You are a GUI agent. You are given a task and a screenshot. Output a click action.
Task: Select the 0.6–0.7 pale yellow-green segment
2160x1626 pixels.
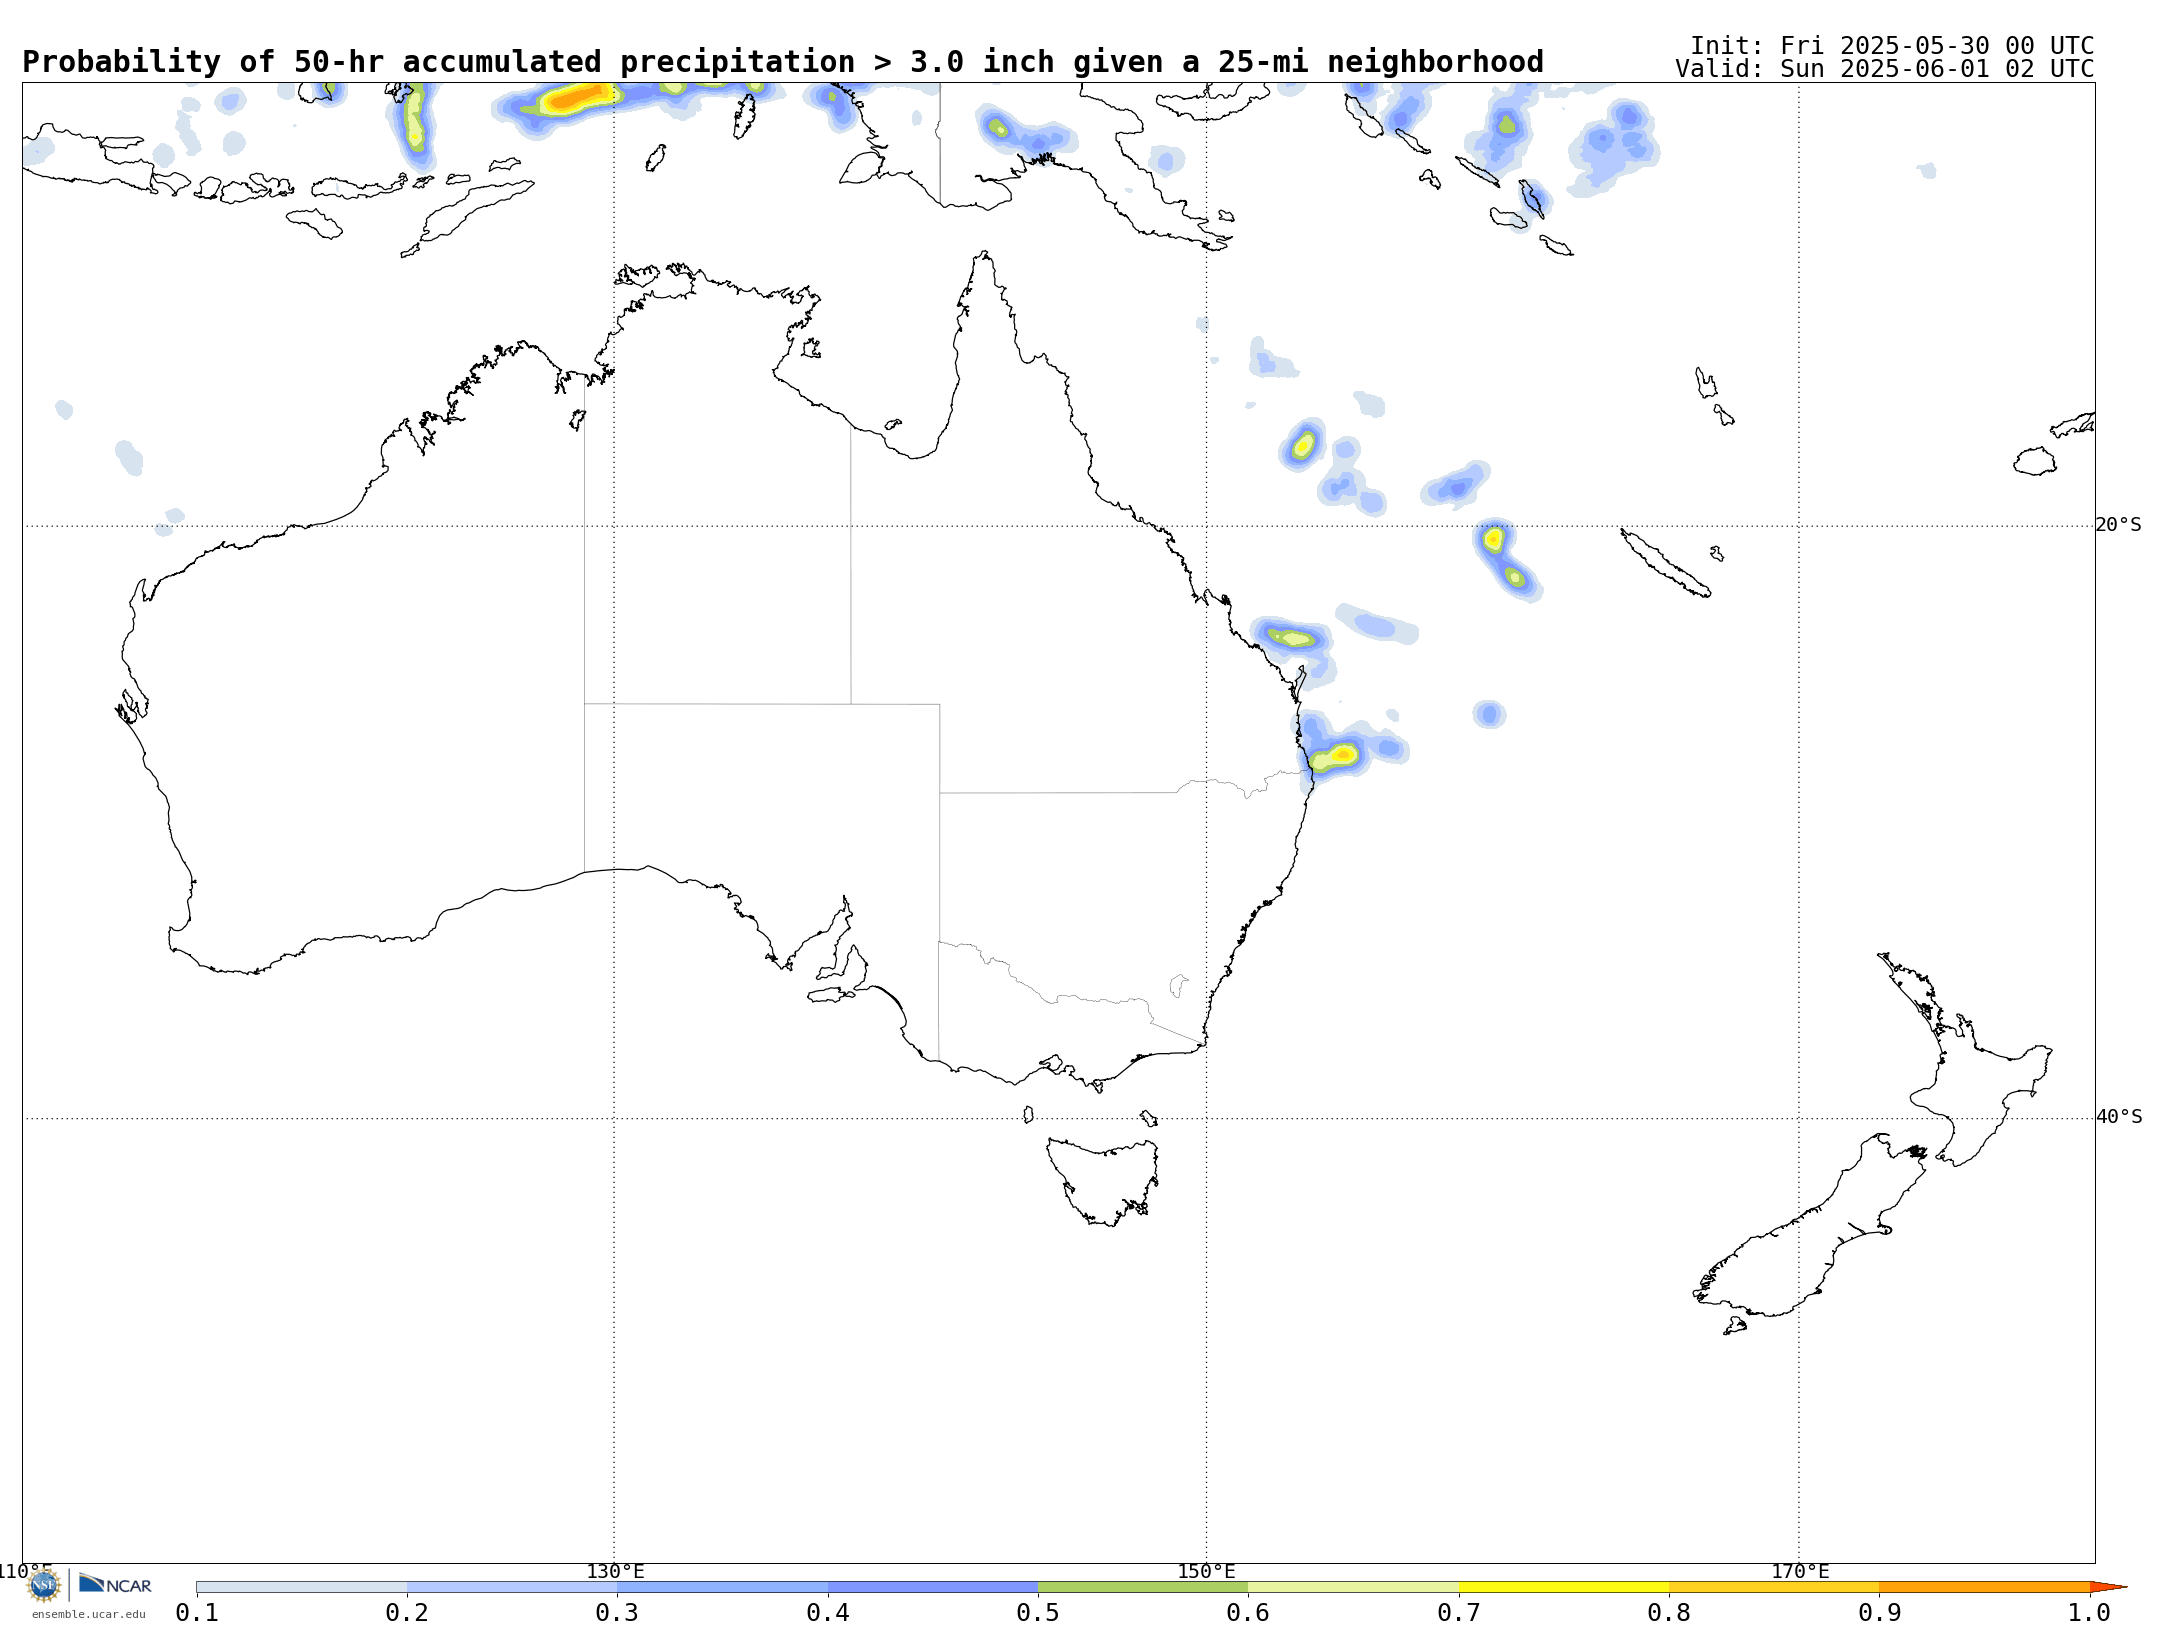coord(1354,1587)
